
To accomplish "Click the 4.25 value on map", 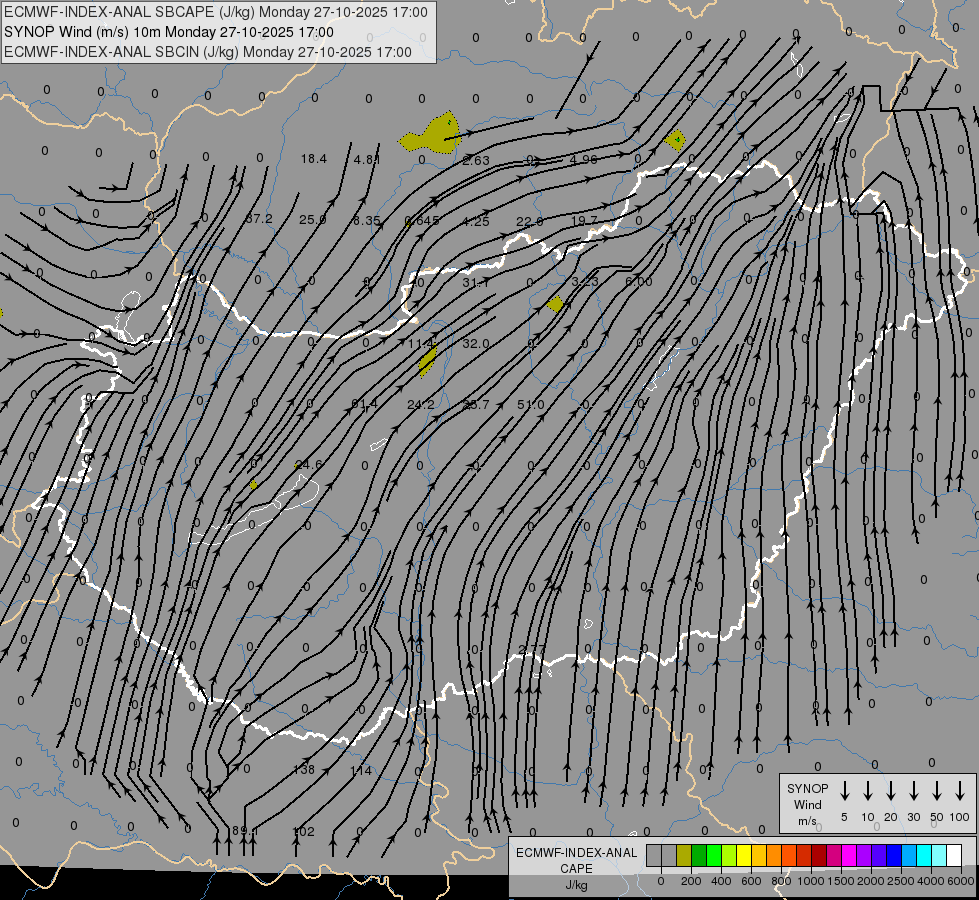I will coord(476,221).
